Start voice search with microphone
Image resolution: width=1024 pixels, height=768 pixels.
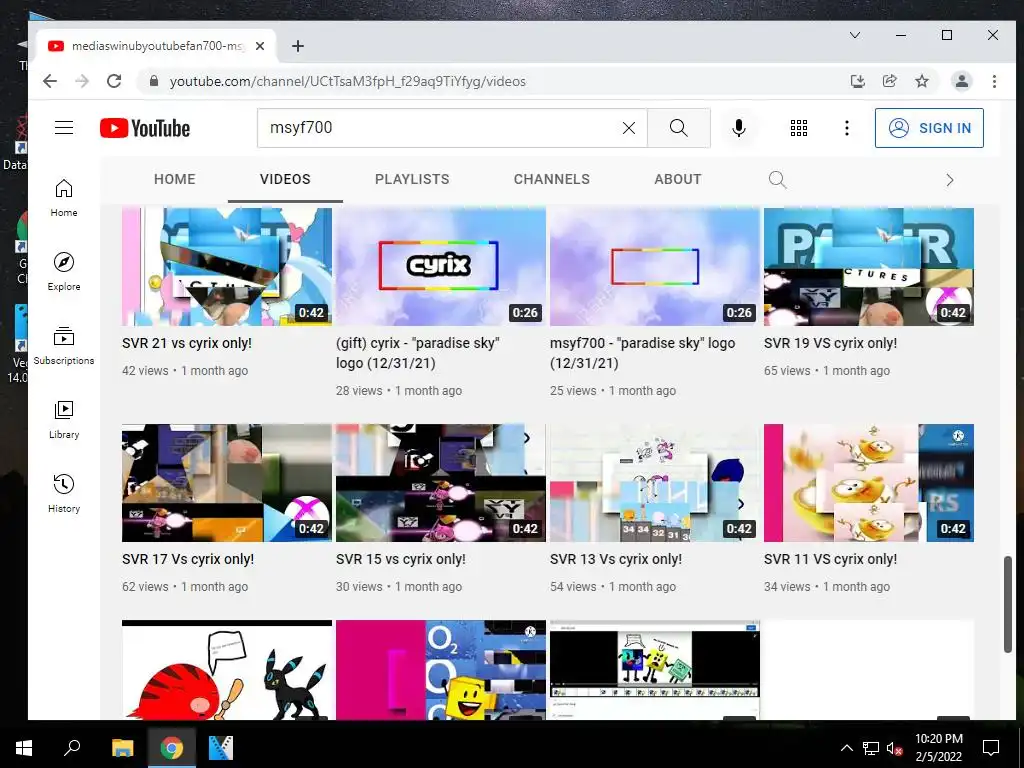coord(739,128)
